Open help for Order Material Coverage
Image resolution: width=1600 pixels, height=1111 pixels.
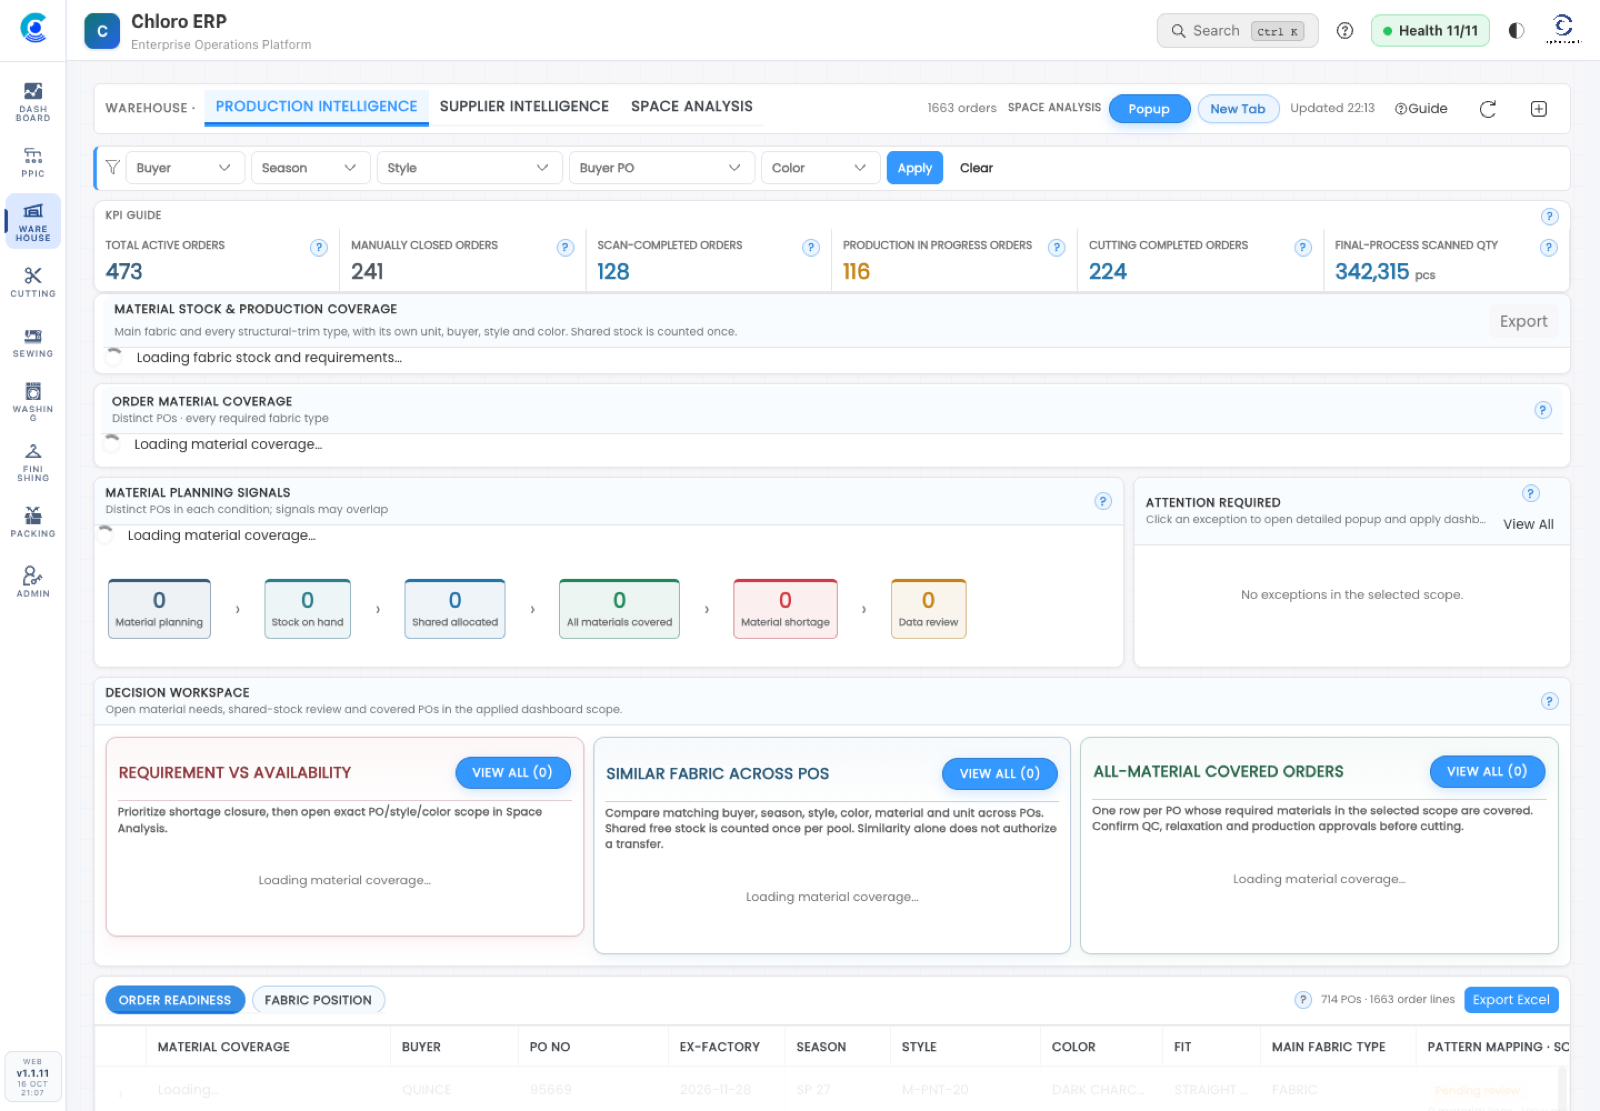(x=1543, y=410)
